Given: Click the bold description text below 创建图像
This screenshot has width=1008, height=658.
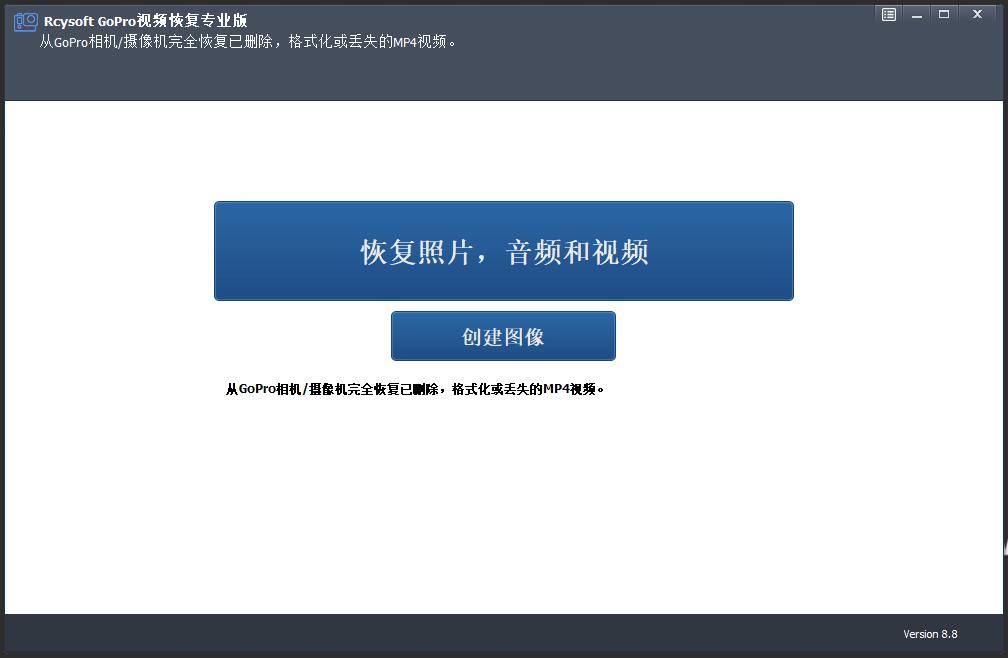Looking at the screenshot, I should [x=415, y=389].
